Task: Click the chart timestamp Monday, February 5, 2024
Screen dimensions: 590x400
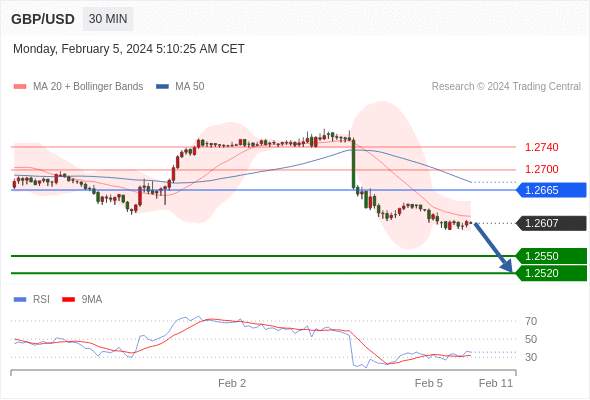Action: click(x=129, y=49)
